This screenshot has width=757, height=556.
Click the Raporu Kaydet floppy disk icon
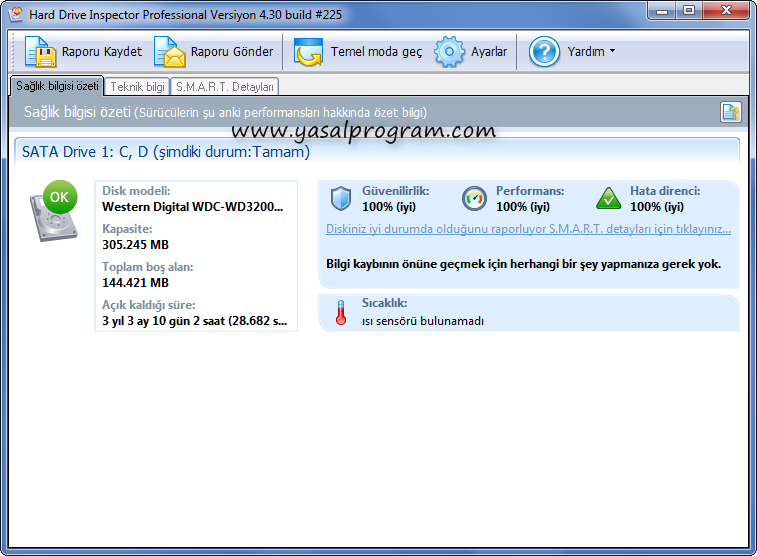(x=40, y=52)
